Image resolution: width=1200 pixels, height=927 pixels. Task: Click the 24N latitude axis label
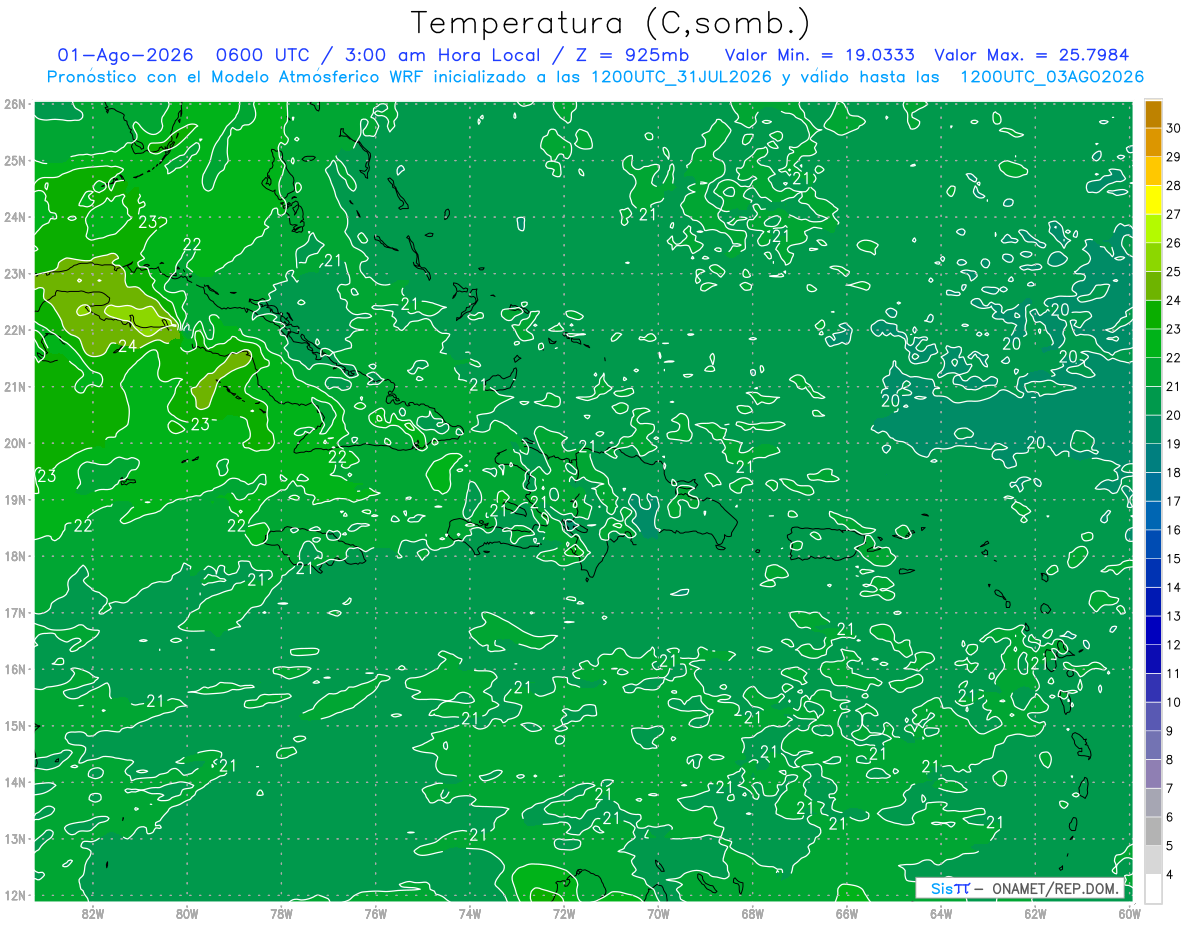[x=15, y=217]
